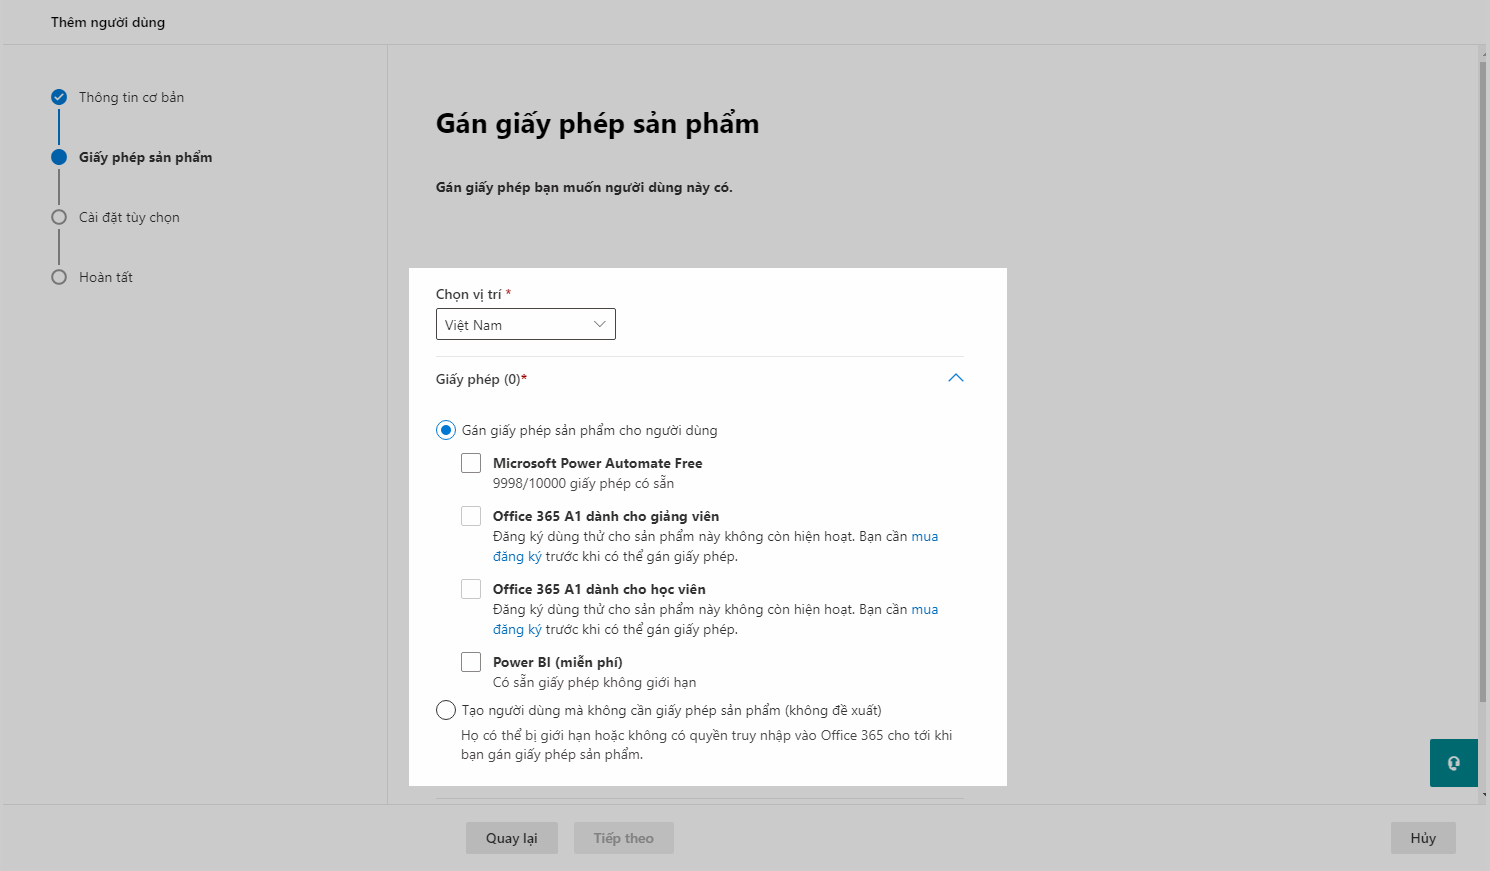Click the vertical scrollbar on the right
Viewport: 1490px width, 871px height.
(1483, 380)
